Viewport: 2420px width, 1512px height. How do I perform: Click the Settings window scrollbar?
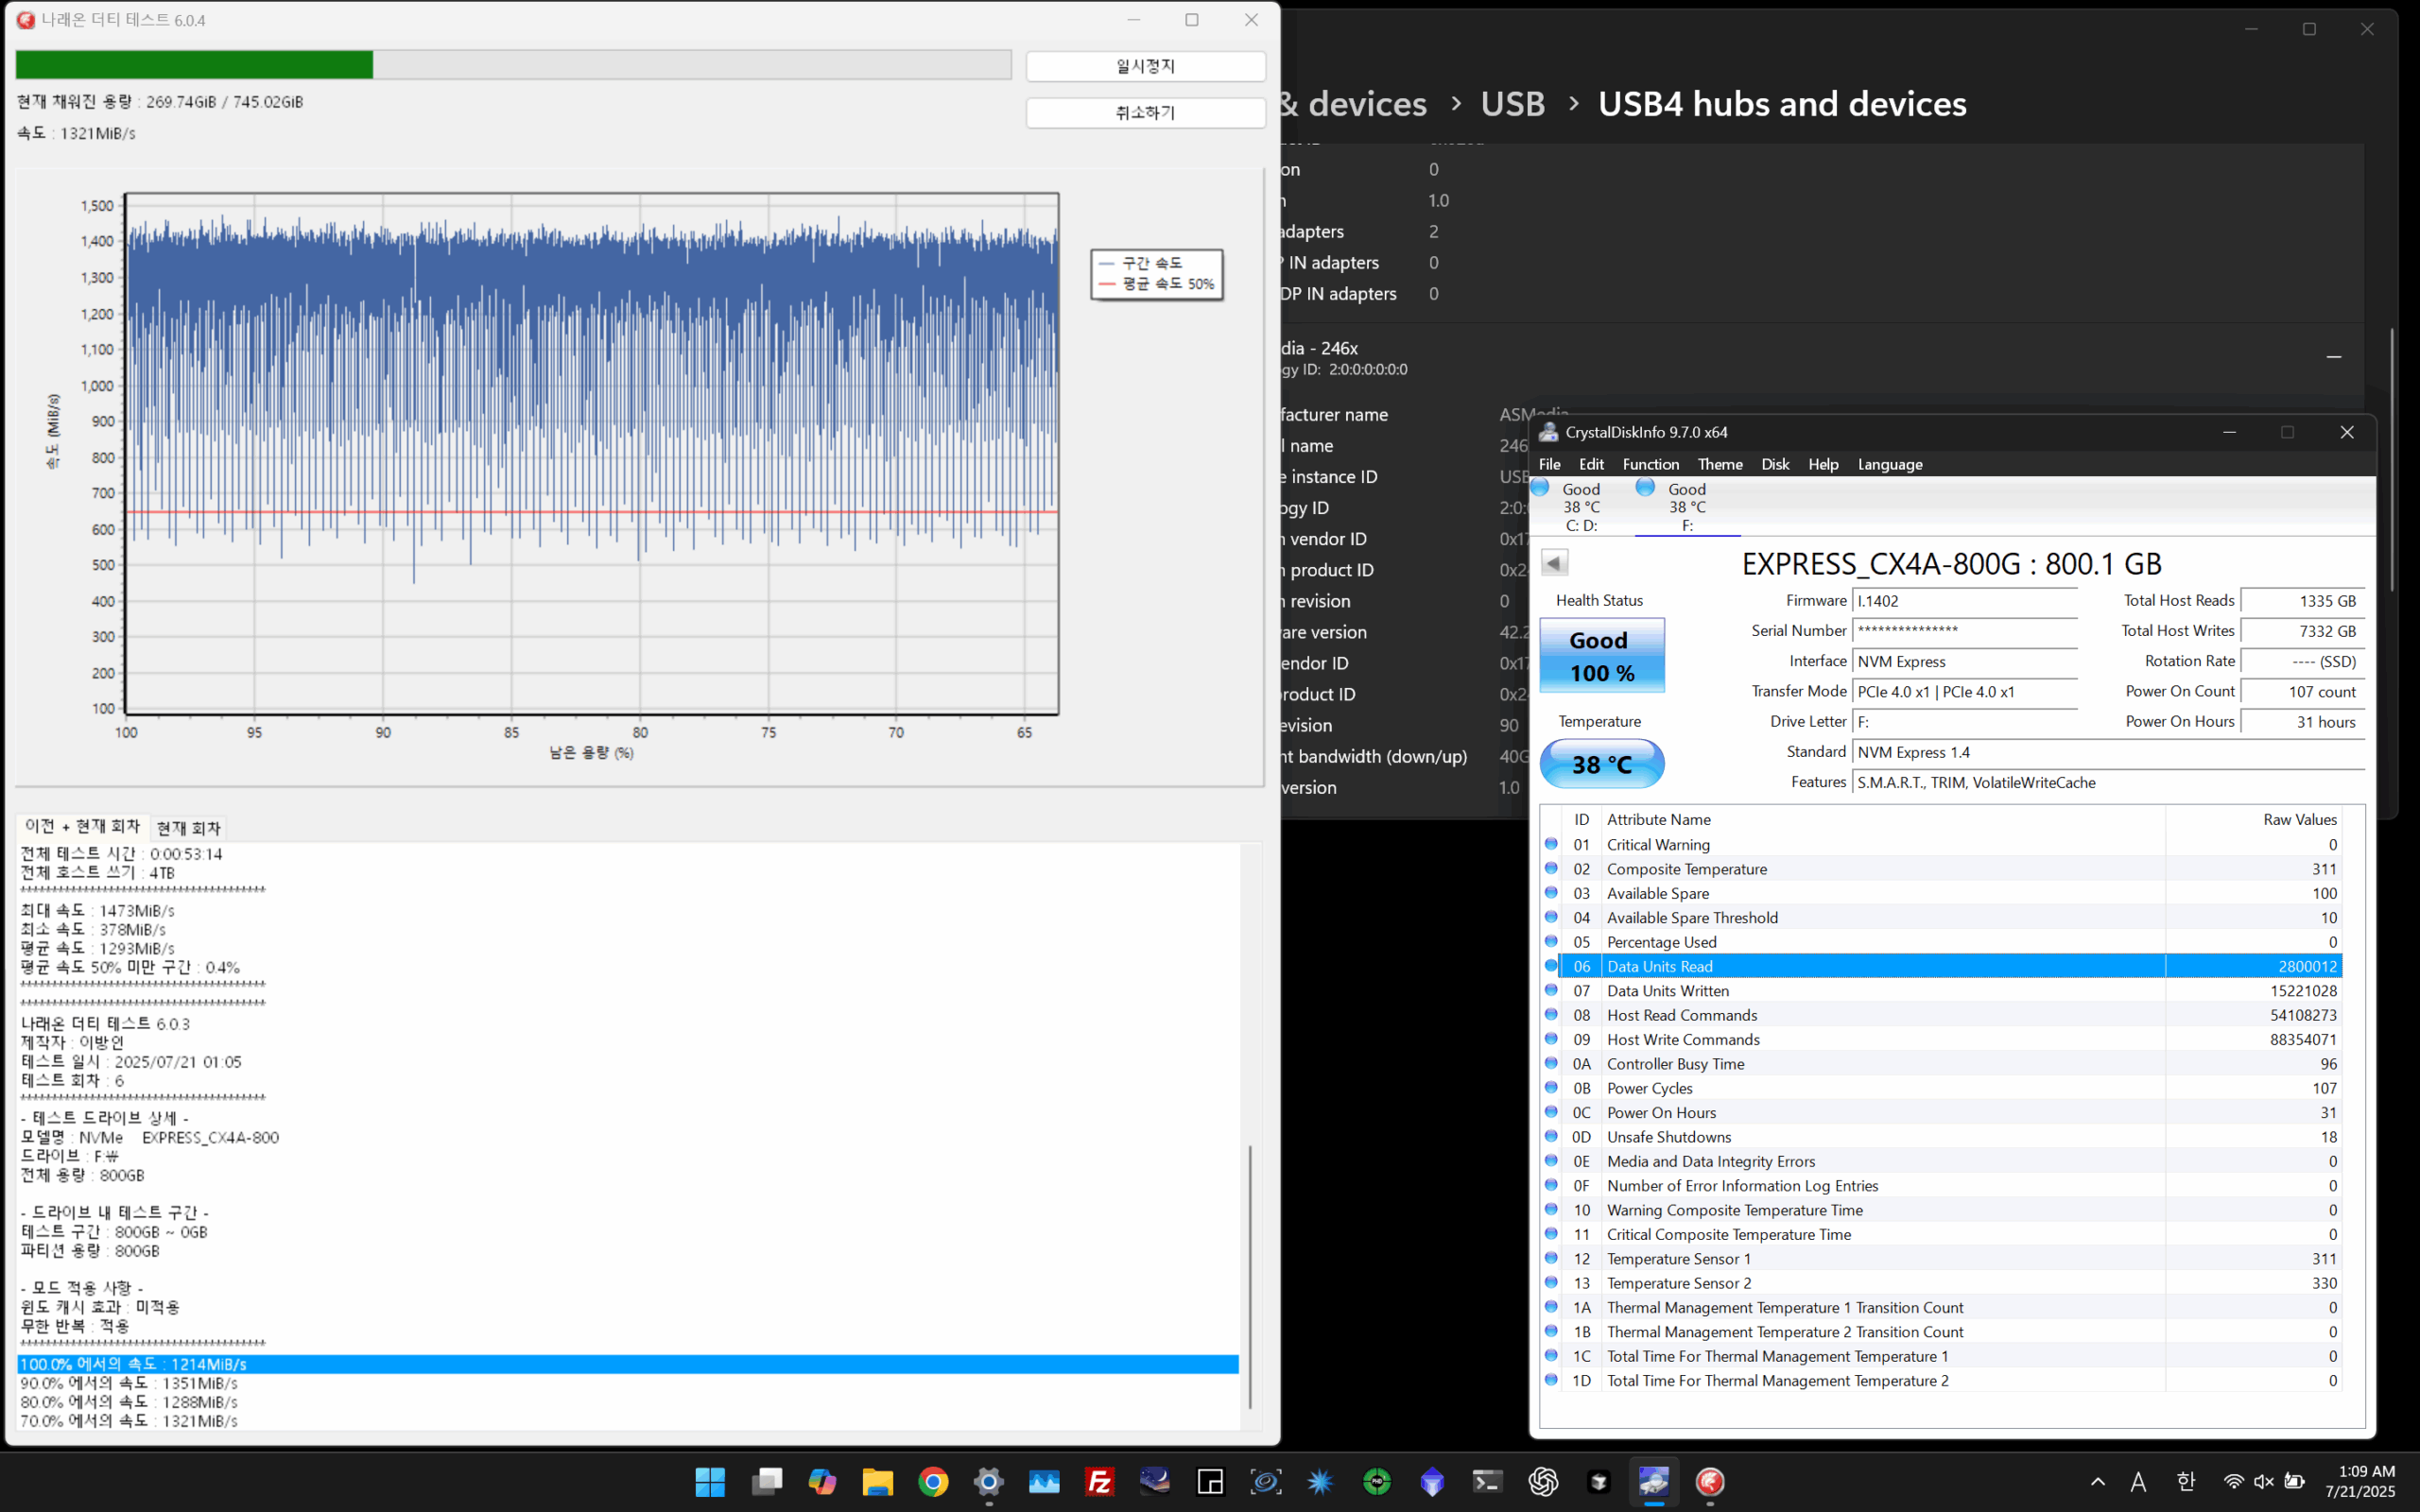2391,460
